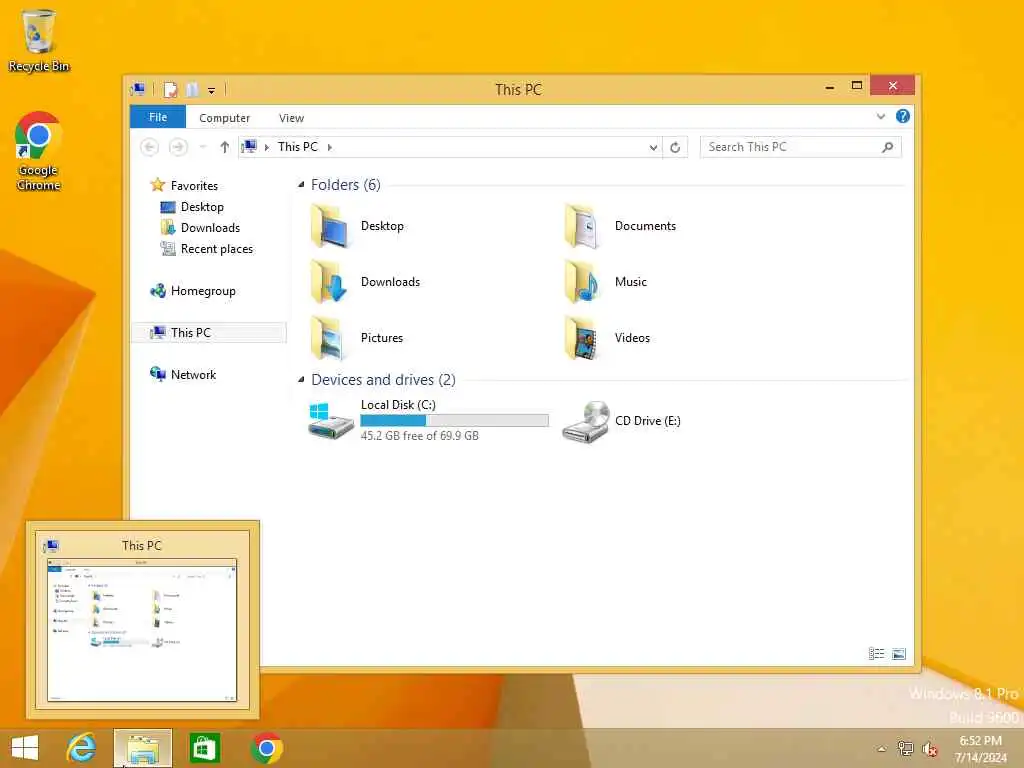The width and height of the screenshot is (1024, 768).
Task: Select Desktop under Favorites
Action: (x=192, y=207)
